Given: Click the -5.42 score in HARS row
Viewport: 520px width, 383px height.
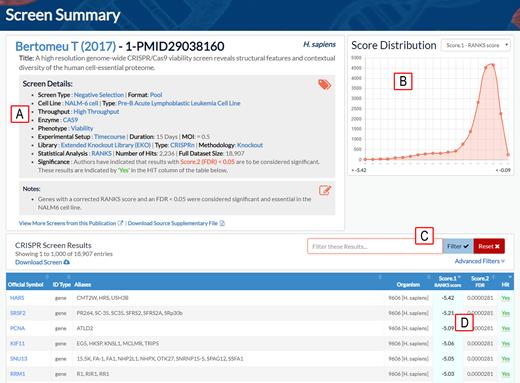Looking at the screenshot, I should point(448,298).
